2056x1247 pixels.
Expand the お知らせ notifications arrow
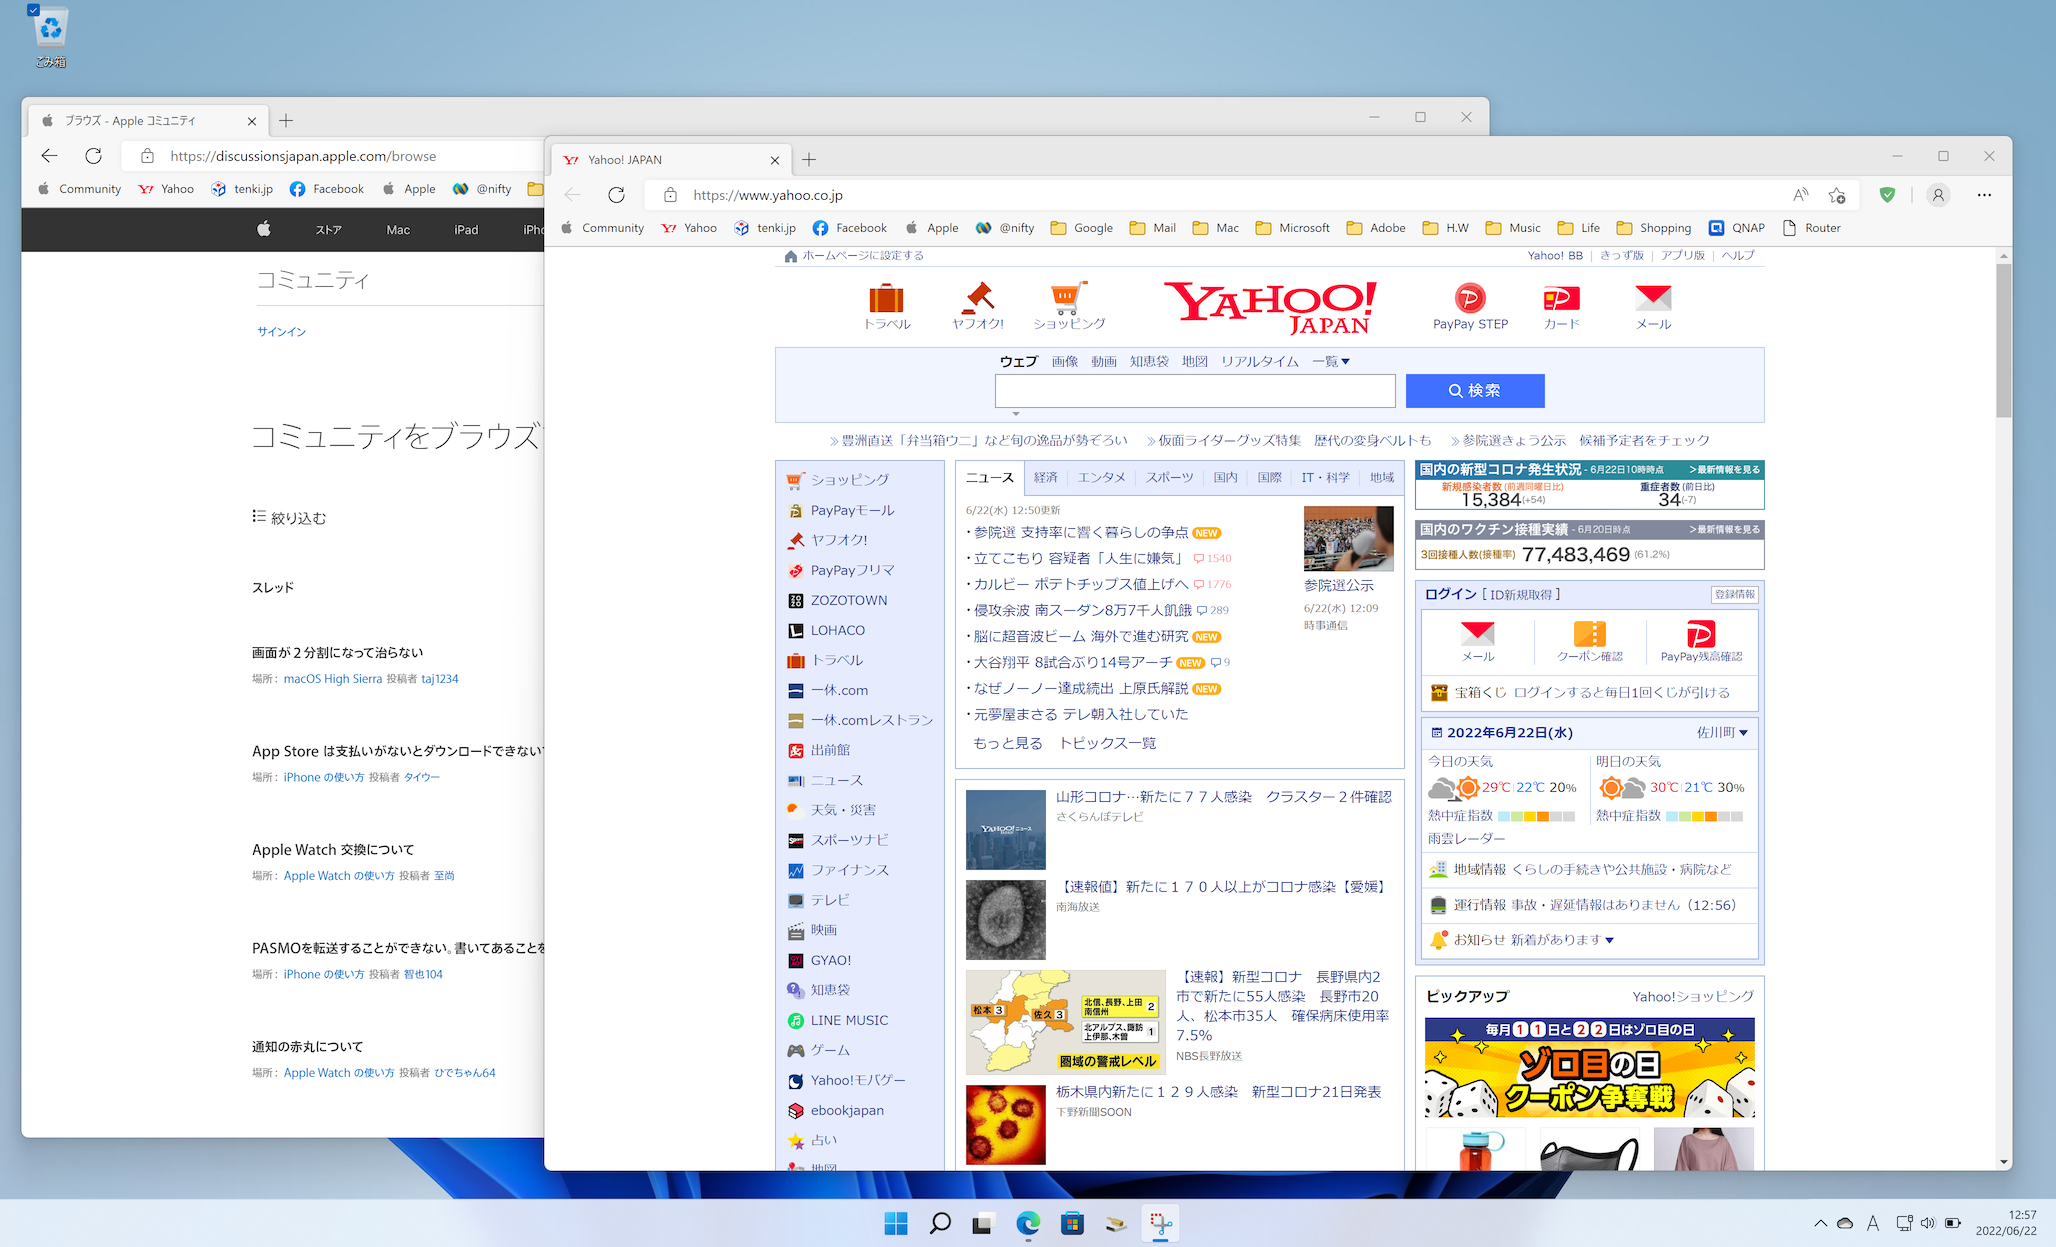point(1609,940)
